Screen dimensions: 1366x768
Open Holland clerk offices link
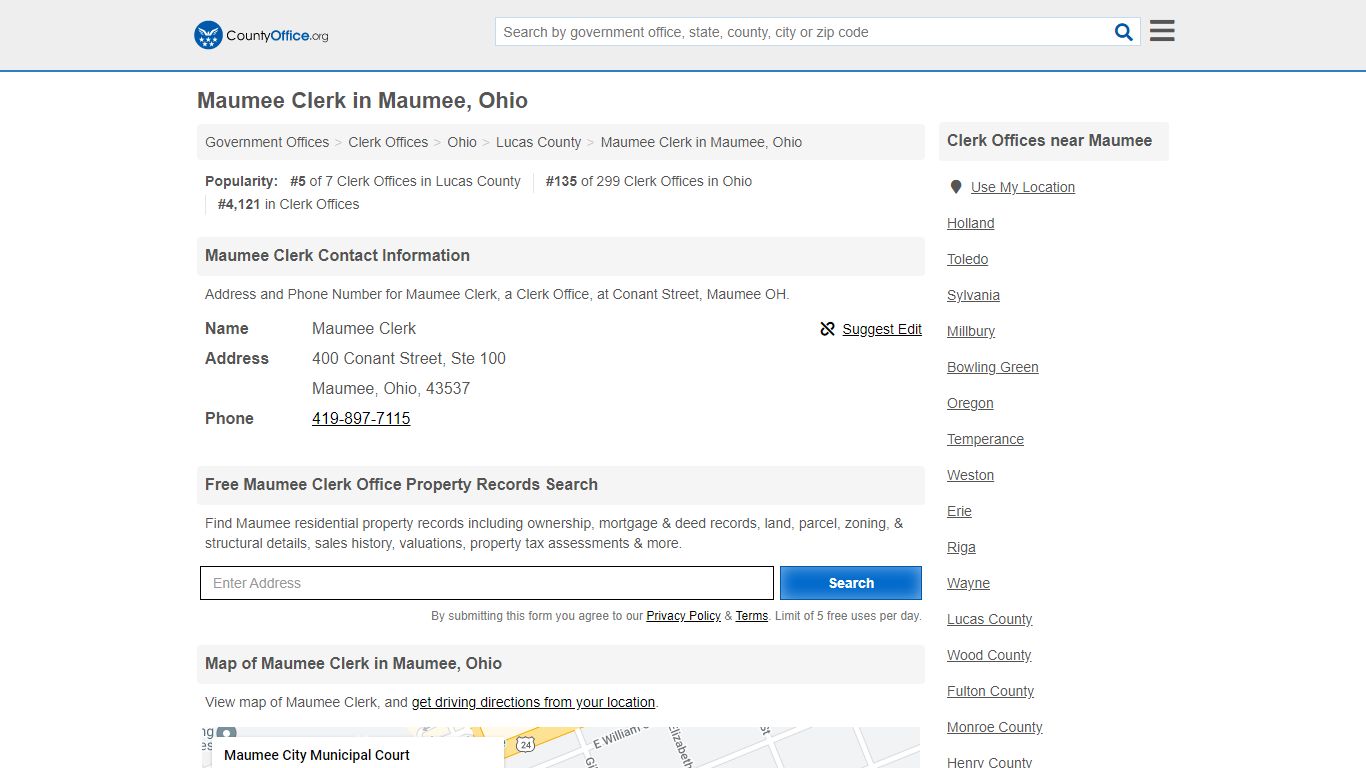pos(970,223)
